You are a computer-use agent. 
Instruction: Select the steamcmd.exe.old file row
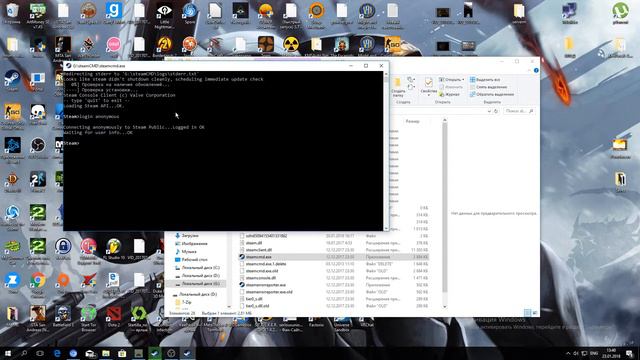(334, 271)
